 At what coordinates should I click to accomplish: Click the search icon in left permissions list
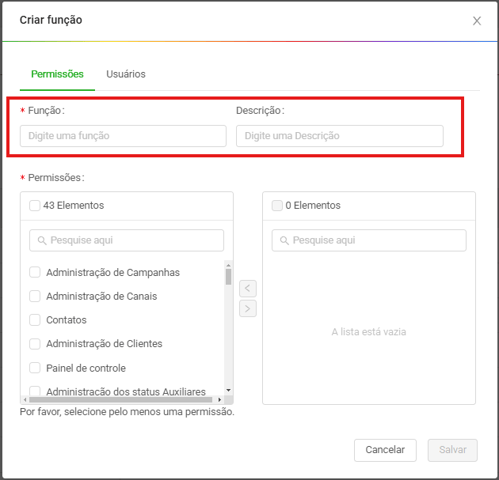(42, 240)
